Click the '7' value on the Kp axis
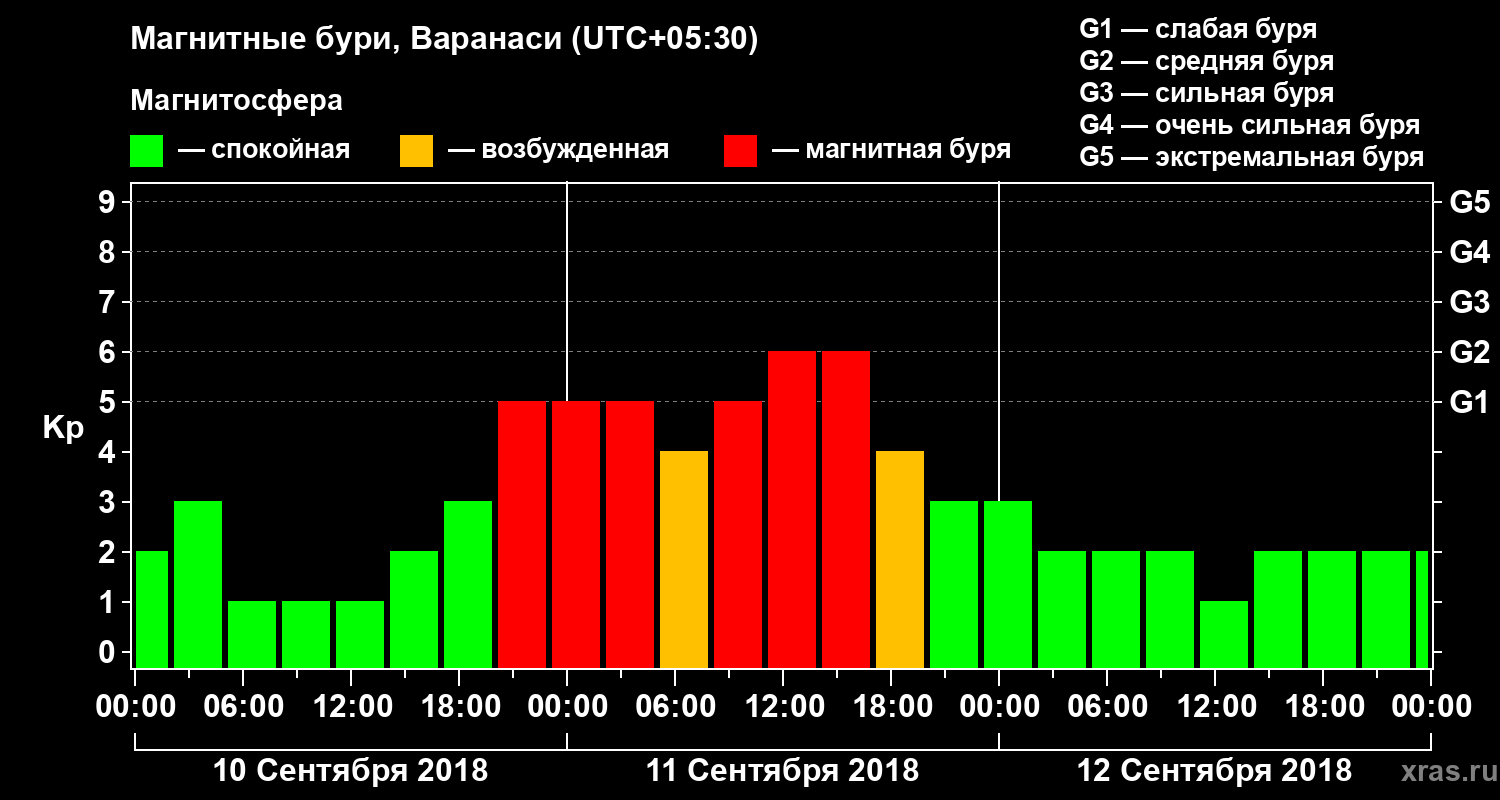This screenshot has width=1500, height=800. tap(109, 302)
